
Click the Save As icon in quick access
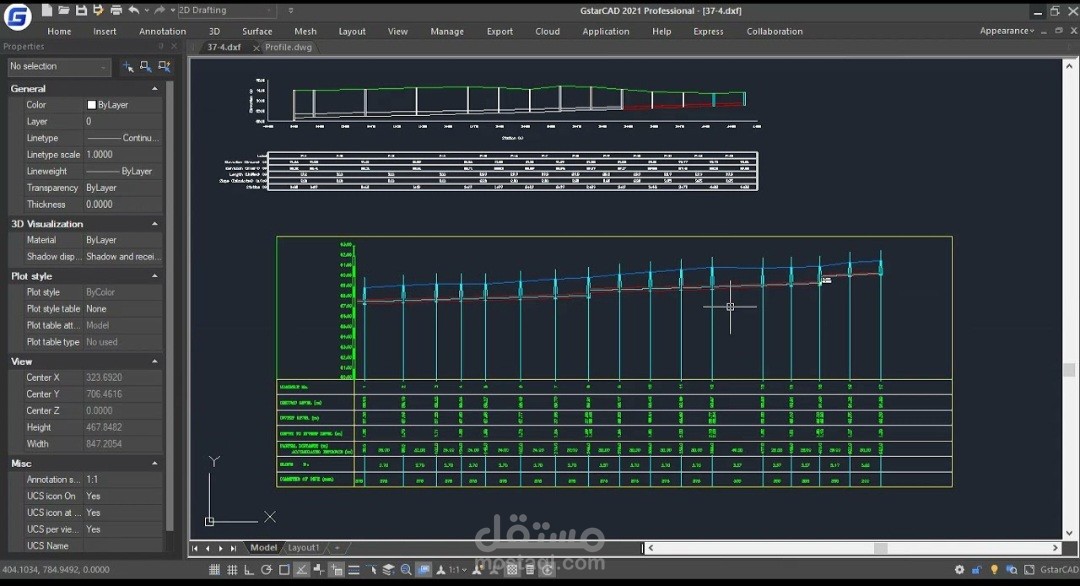98,10
